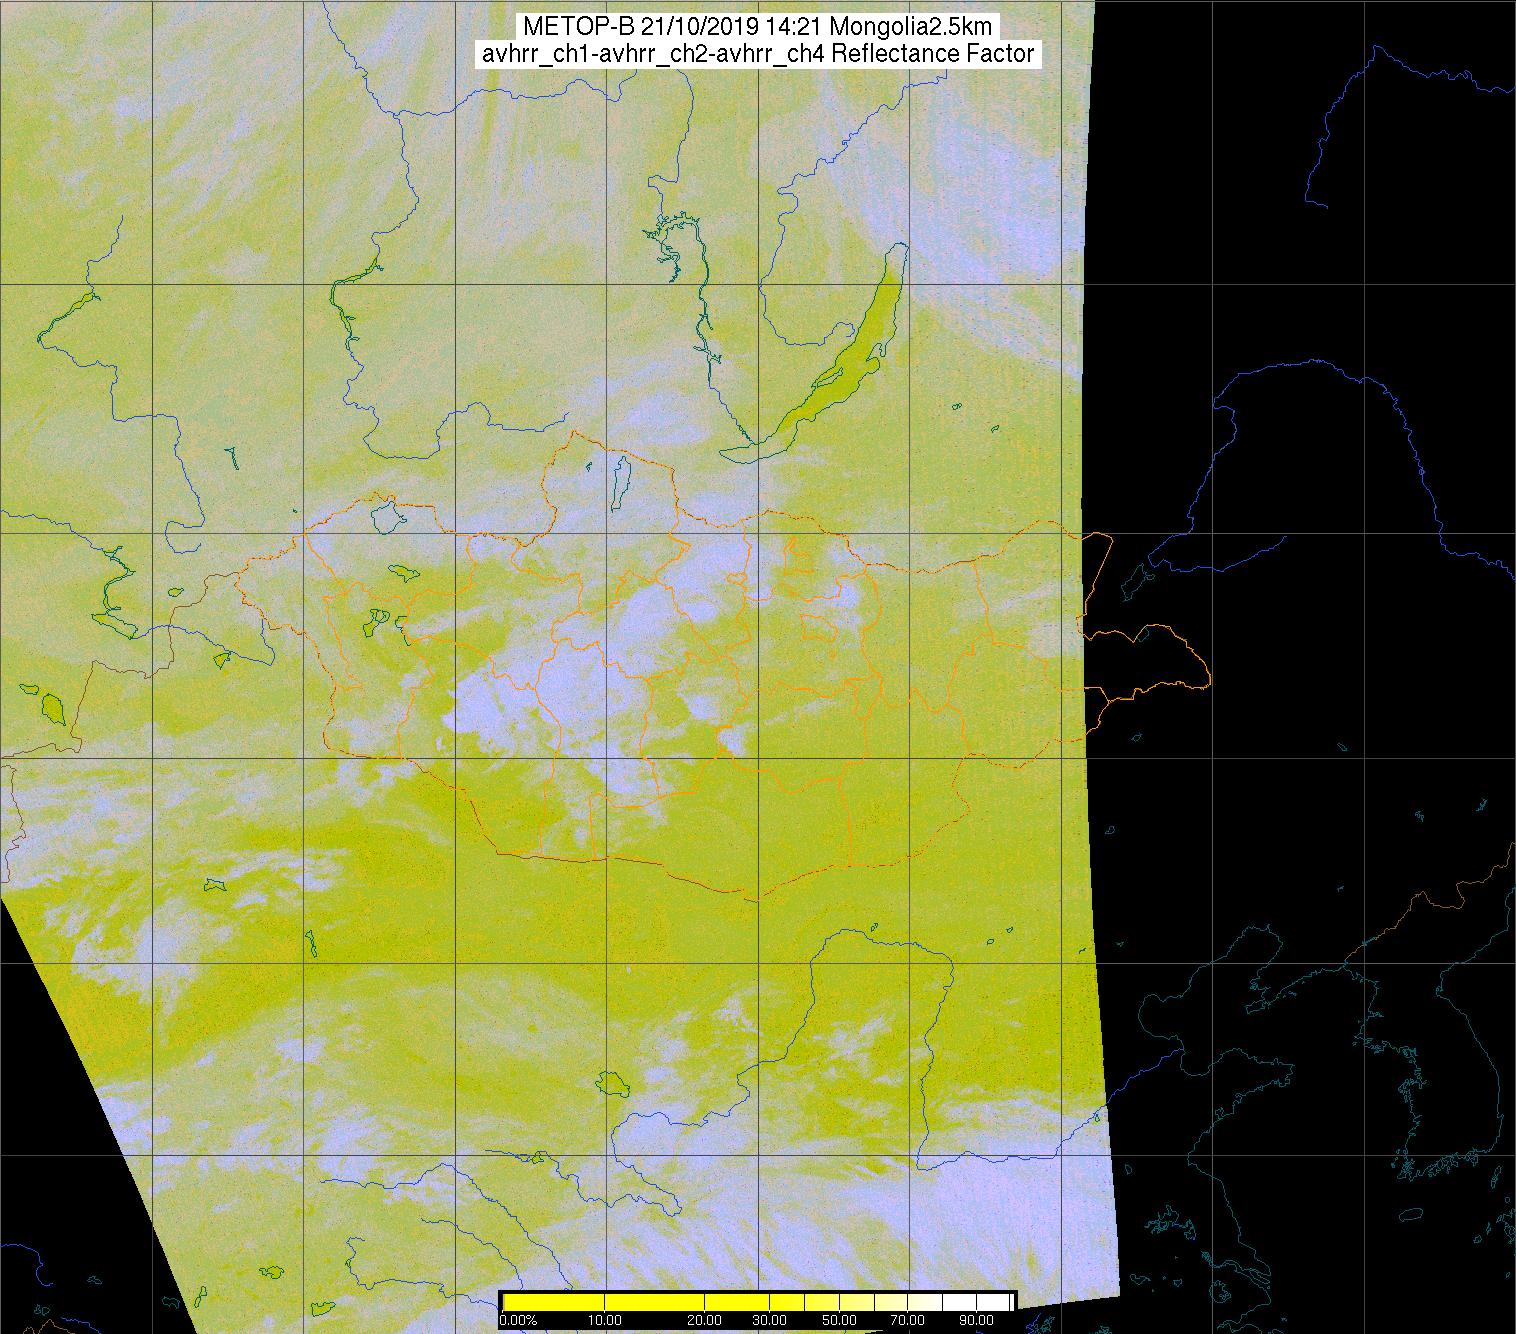Click the METOP-B 21/10/2019 title text
Screen dimensions: 1516x1334
pyautogui.click(x=757, y=27)
